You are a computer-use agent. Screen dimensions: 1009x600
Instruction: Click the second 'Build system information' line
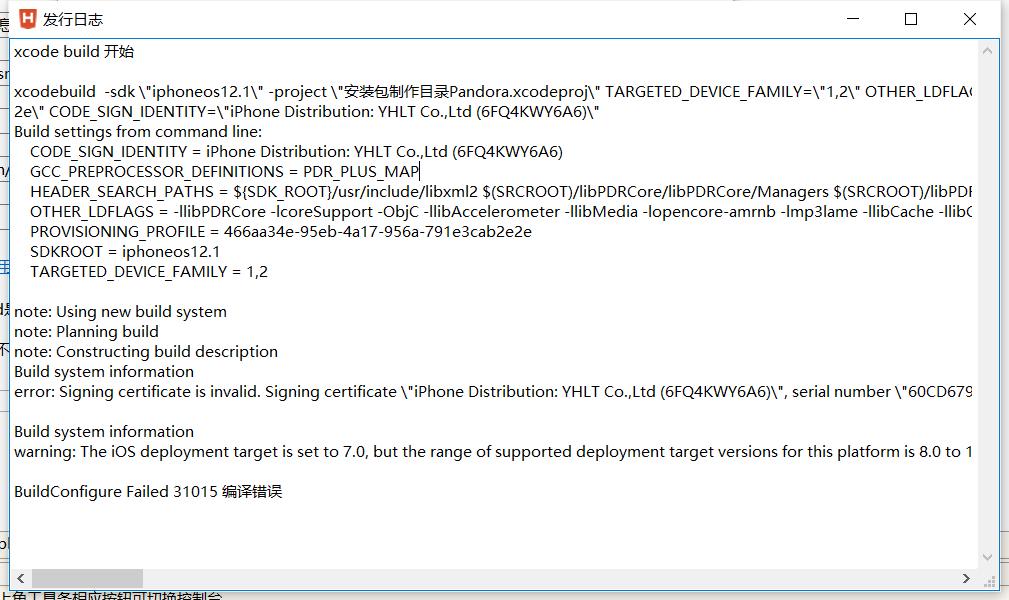104,431
